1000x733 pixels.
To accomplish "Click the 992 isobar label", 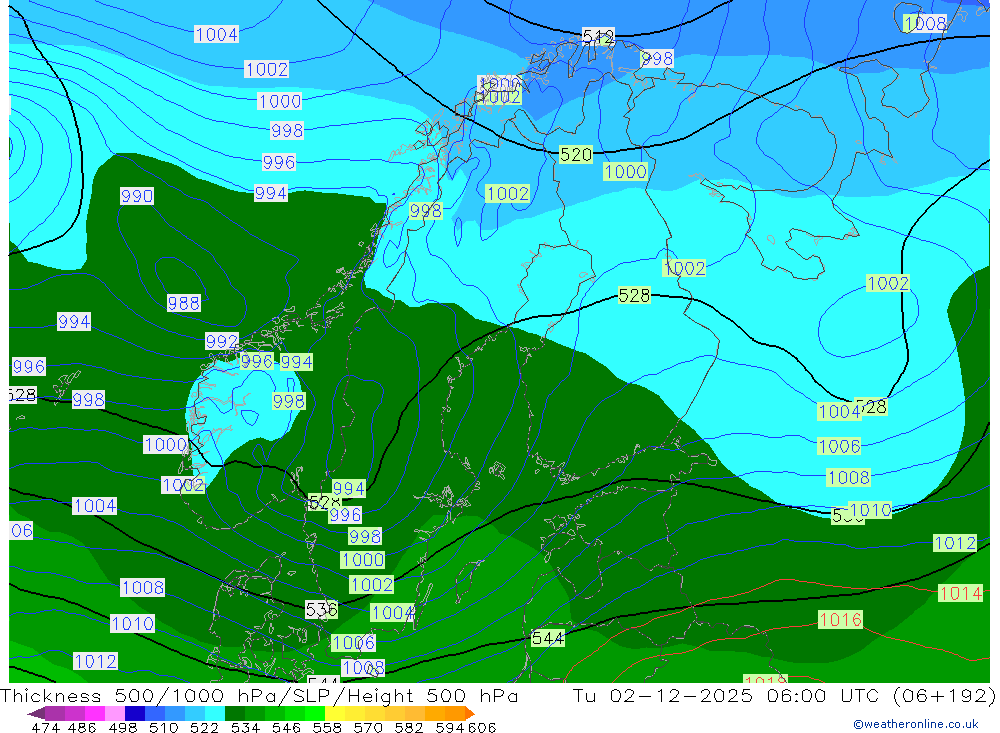I will point(221,341).
